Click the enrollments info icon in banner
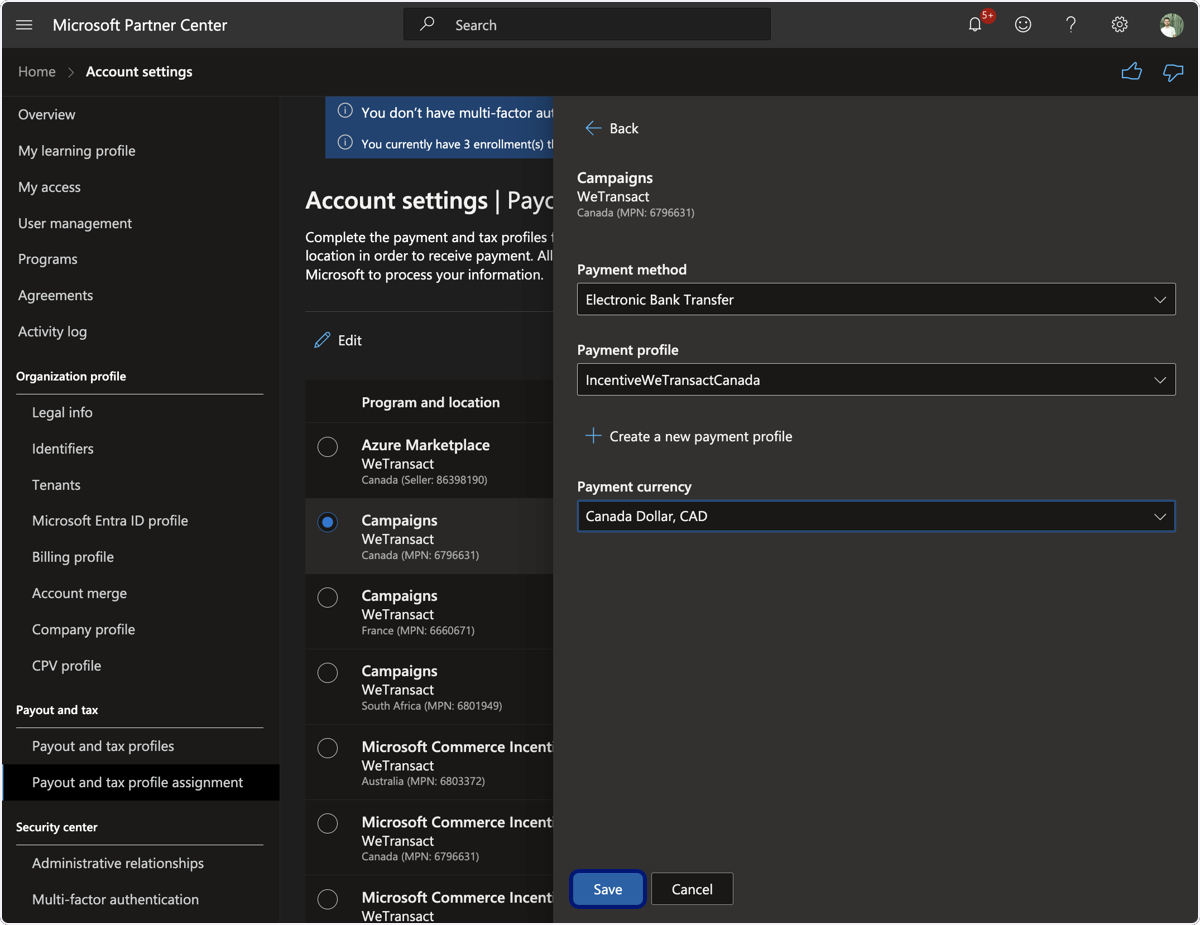Image resolution: width=1200 pixels, height=925 pixels. click(345, 142)
